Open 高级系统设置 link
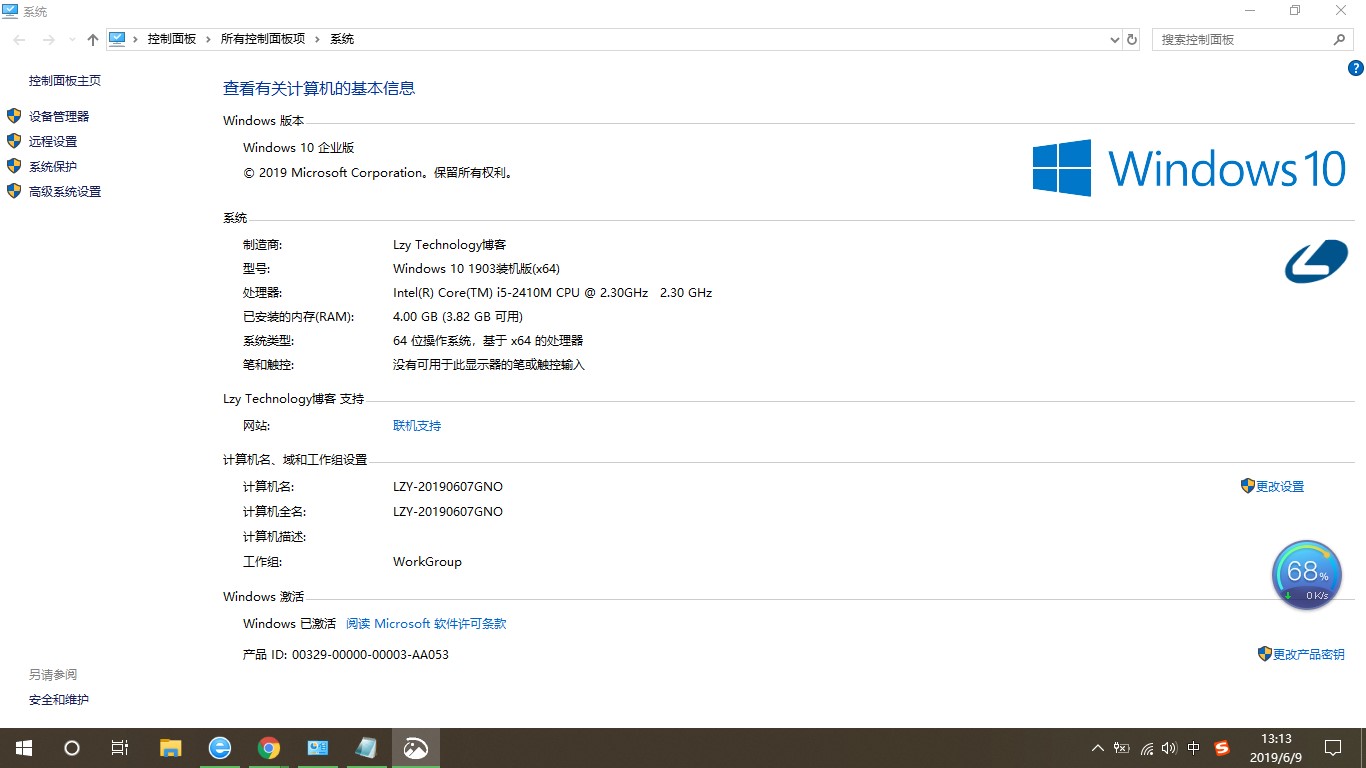The height and width of the screenshot is (768, 1366). coord(65,191)
